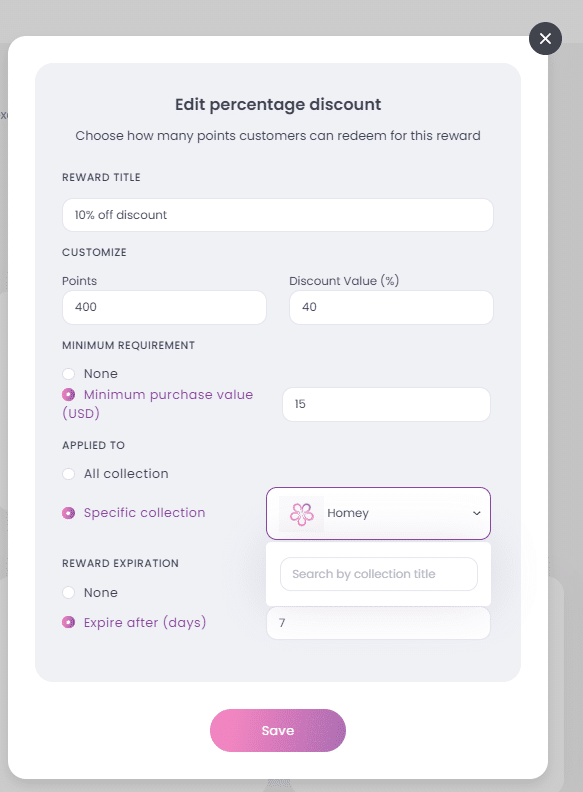Image resolution: width=583 pixels, height=792 pixels.
Task: Focus the expiration days field showing 7
Action: pos(378,623)
